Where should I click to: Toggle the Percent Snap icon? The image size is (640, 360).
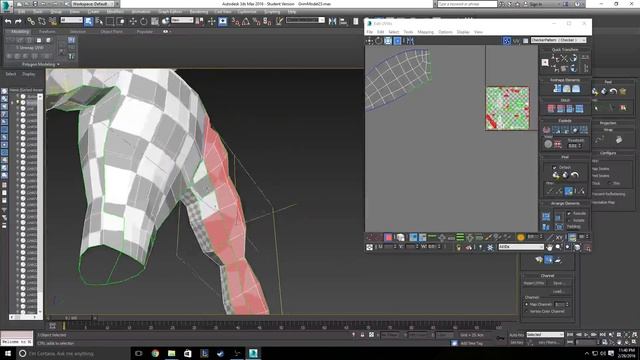pyautogui.click(x=256, y=21)
